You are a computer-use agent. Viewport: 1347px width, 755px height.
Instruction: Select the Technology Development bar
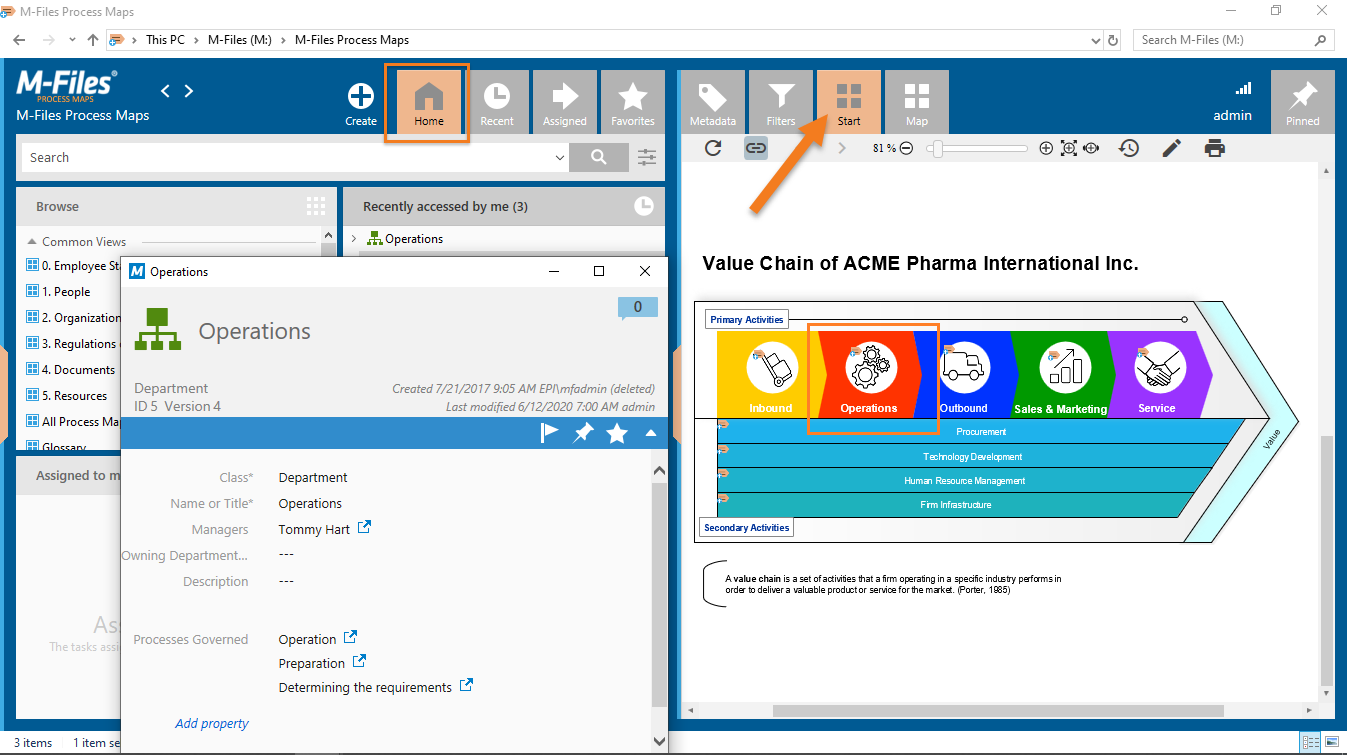(x=972, y=457)
